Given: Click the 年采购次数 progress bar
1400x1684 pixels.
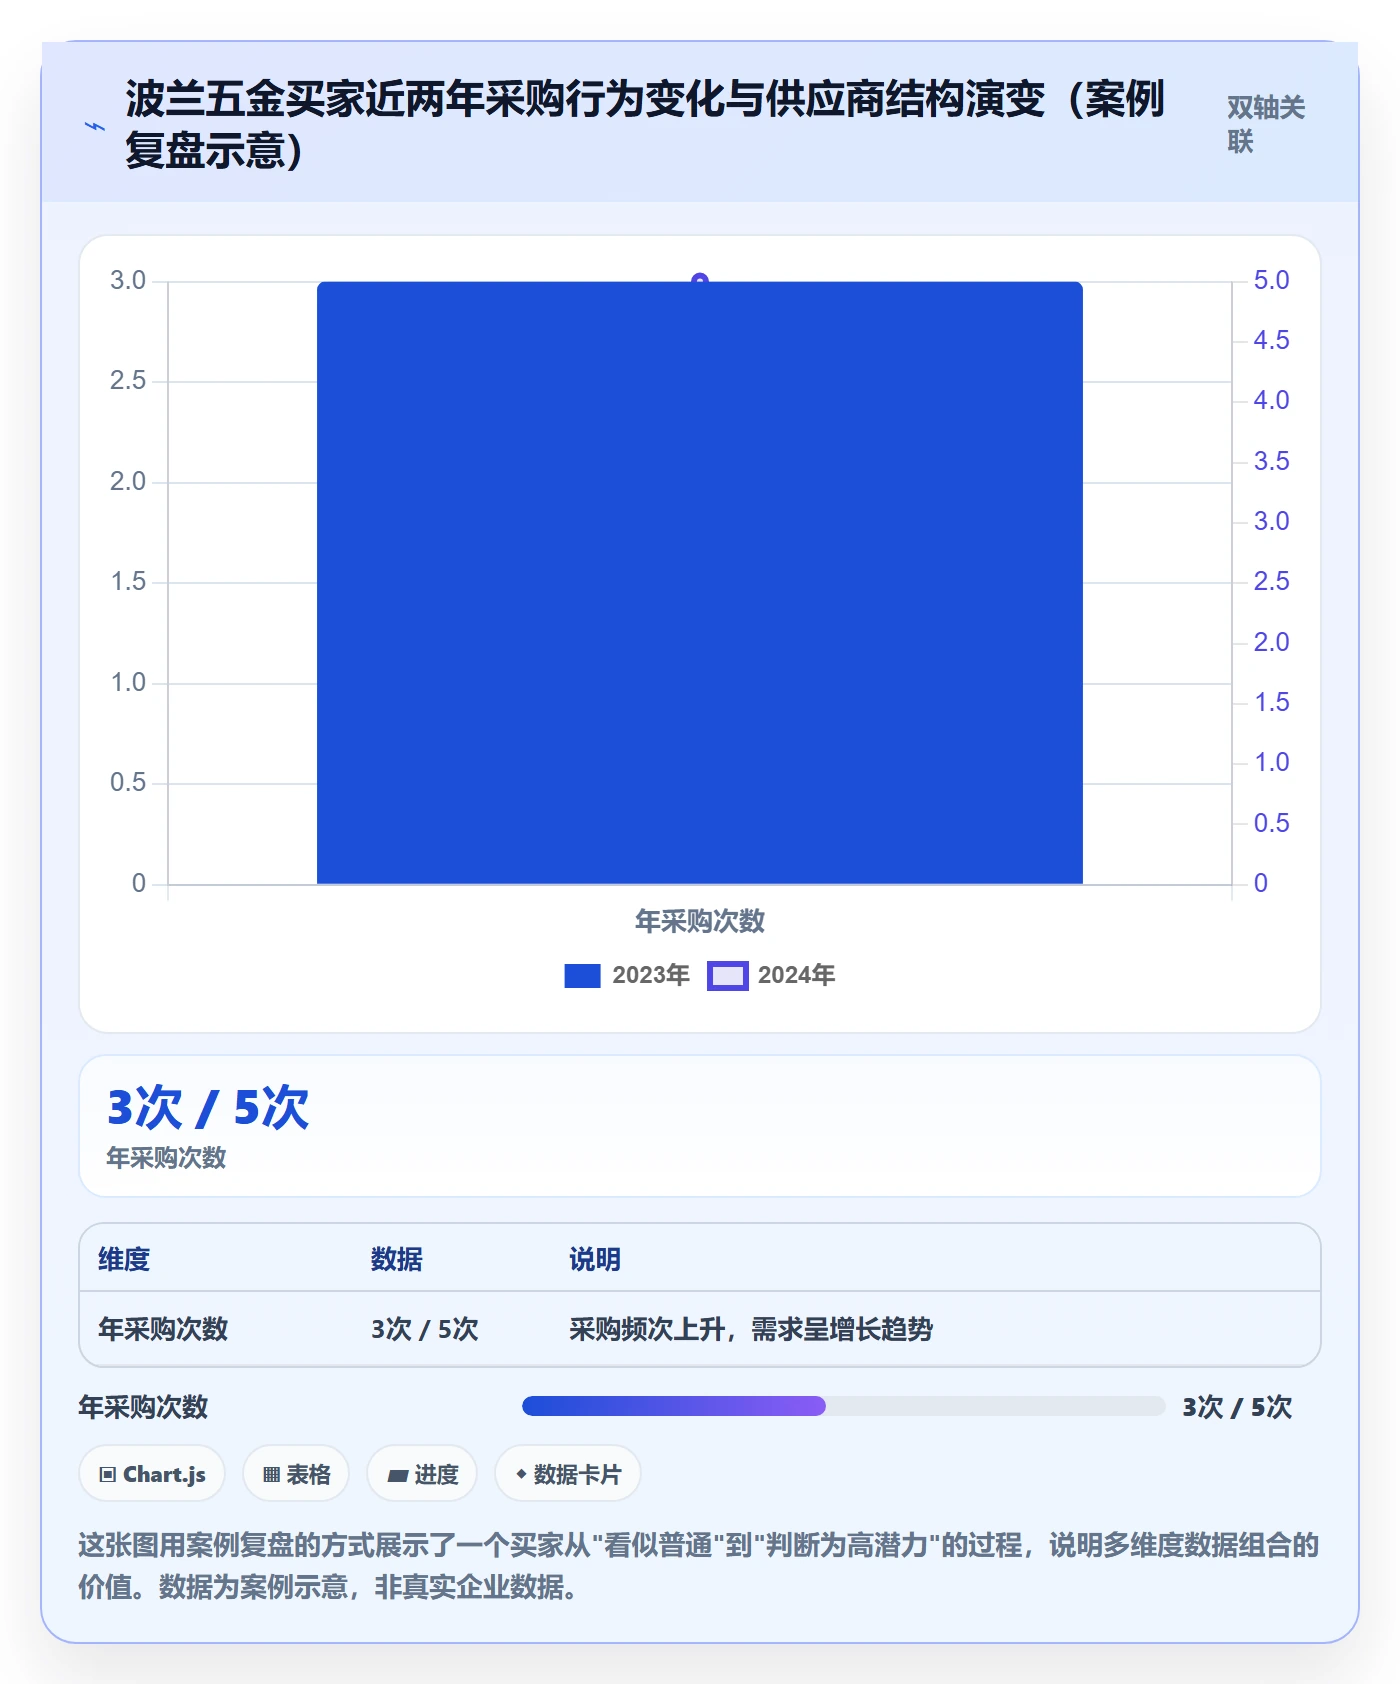Looking at the screenshot, I should pyautogui.click(x=843, y=1406).
